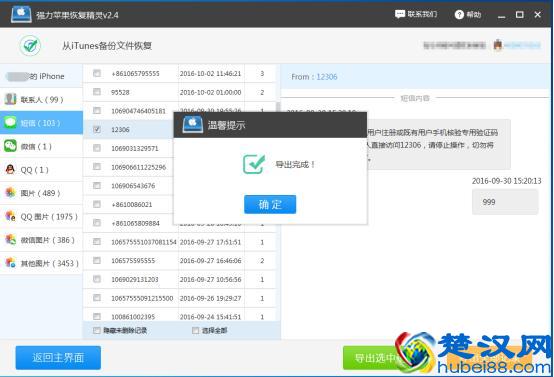The height and width of the screenshot is (377, 554).
Task: Open the 联系我们 chat icon
Action: click(x=400, y=14)
